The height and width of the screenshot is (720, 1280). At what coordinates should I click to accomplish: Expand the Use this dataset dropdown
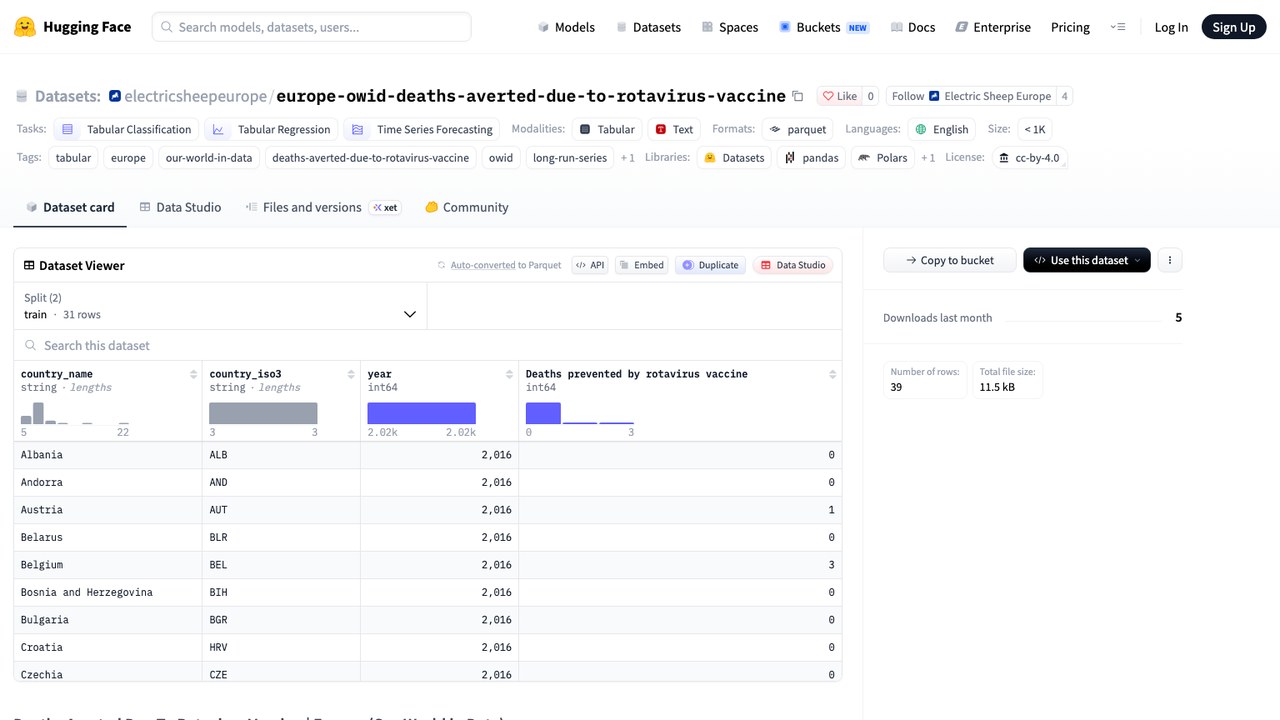click(x=1086, y=260)
